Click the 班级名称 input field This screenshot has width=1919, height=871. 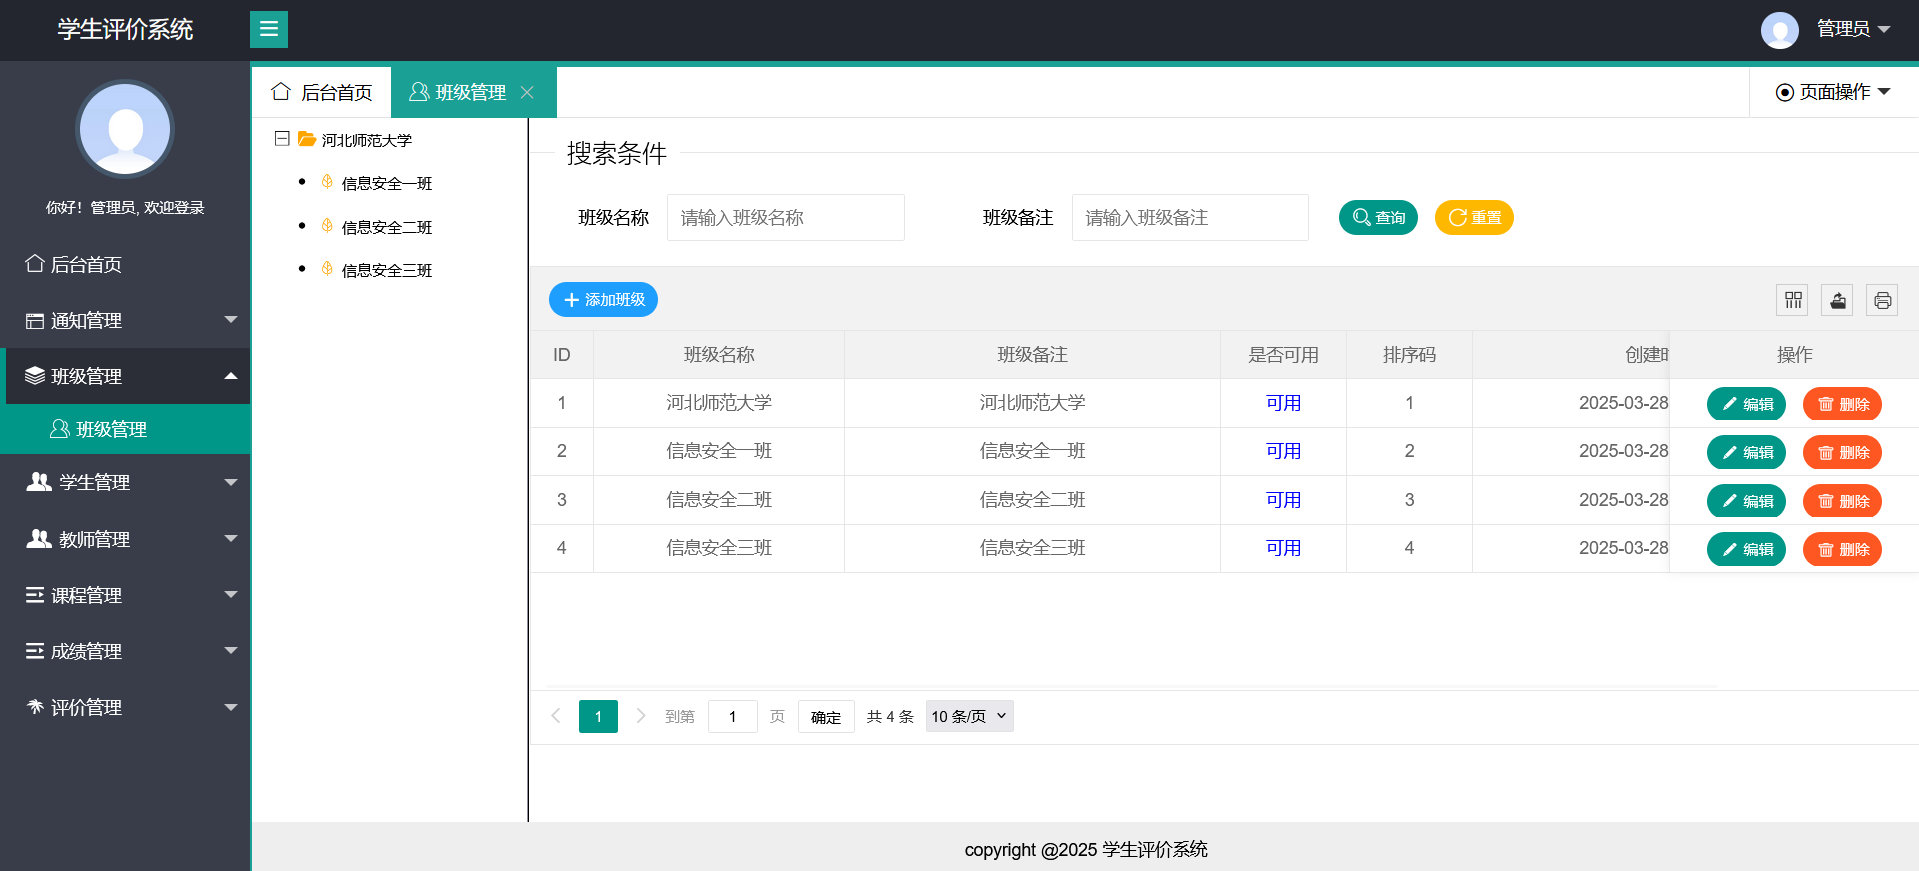point(785,218)
